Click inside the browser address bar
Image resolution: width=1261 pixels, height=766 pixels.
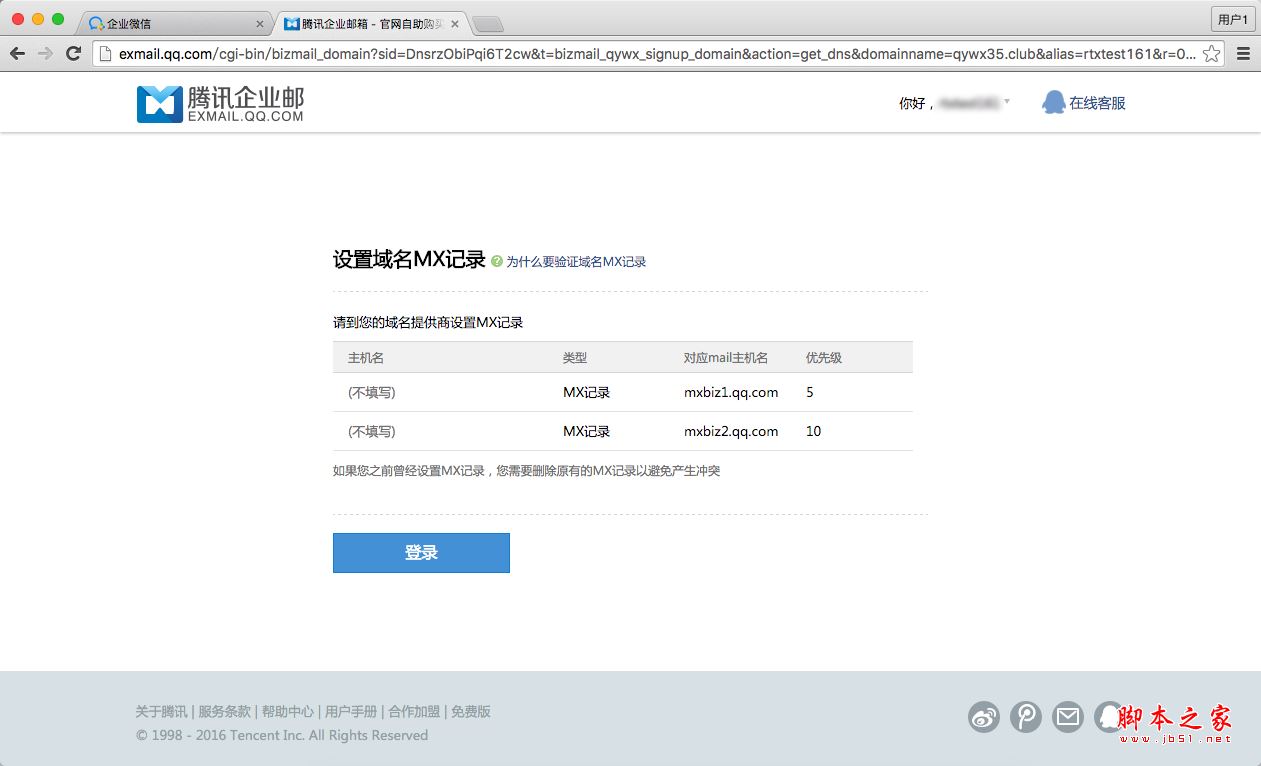click(x=600, y=56)
